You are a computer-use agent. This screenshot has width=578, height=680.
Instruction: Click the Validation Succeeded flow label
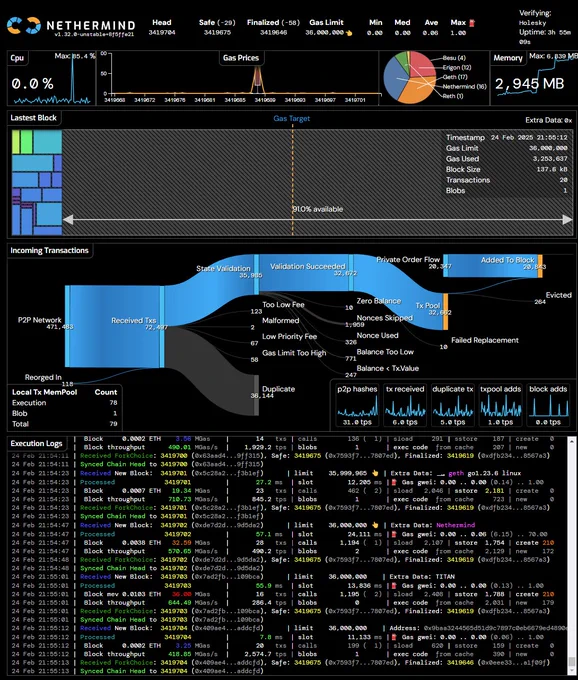tap(307, 266)
